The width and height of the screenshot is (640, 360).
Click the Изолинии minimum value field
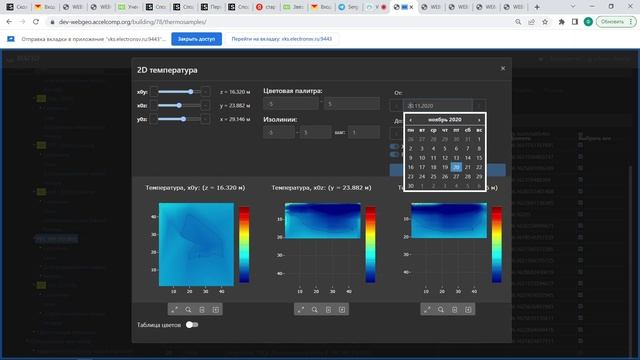click(x=279, y=132)
